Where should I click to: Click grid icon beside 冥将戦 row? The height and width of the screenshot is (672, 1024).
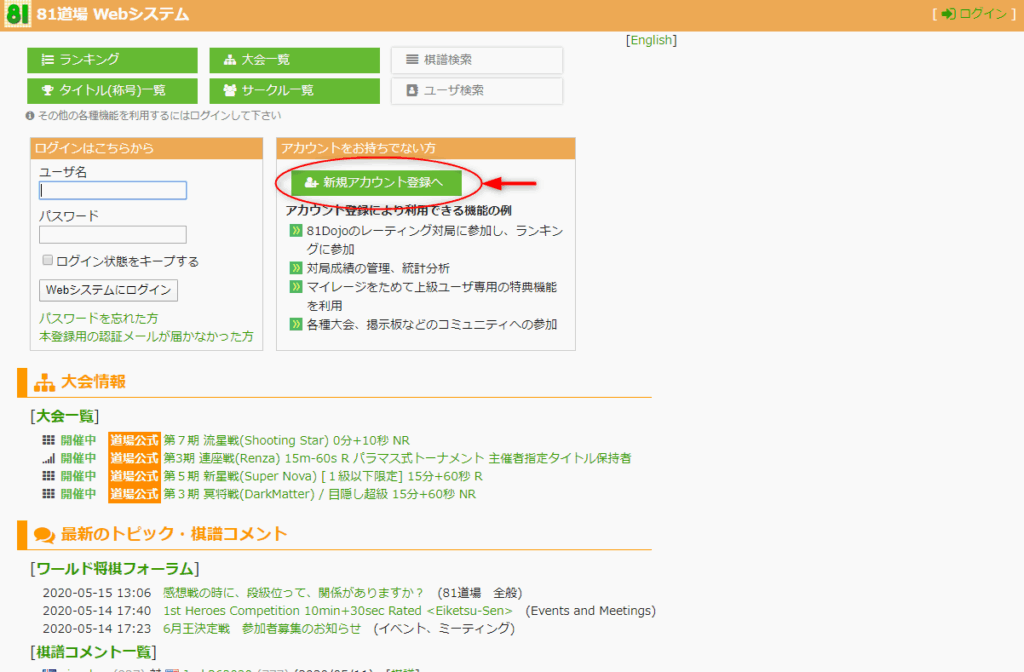[x=48, y=494]
